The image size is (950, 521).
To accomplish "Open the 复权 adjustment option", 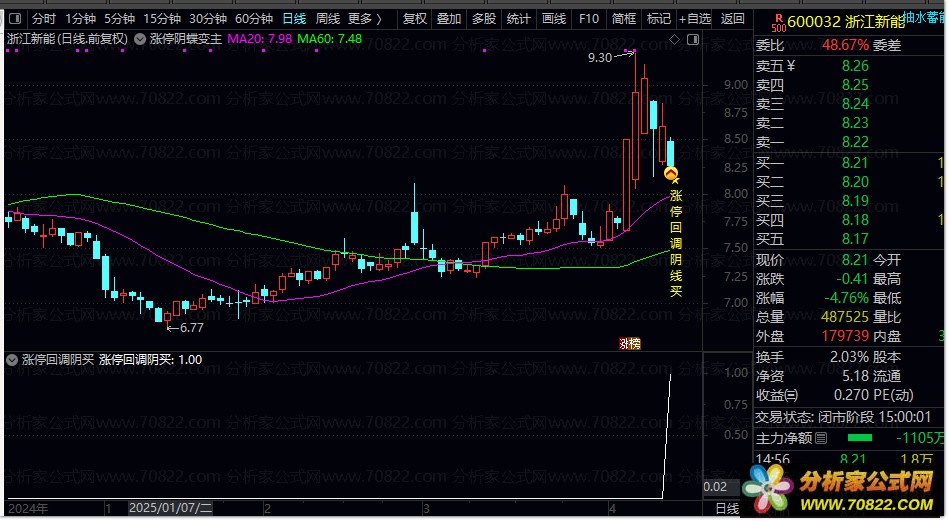I will tap(414, 19).
